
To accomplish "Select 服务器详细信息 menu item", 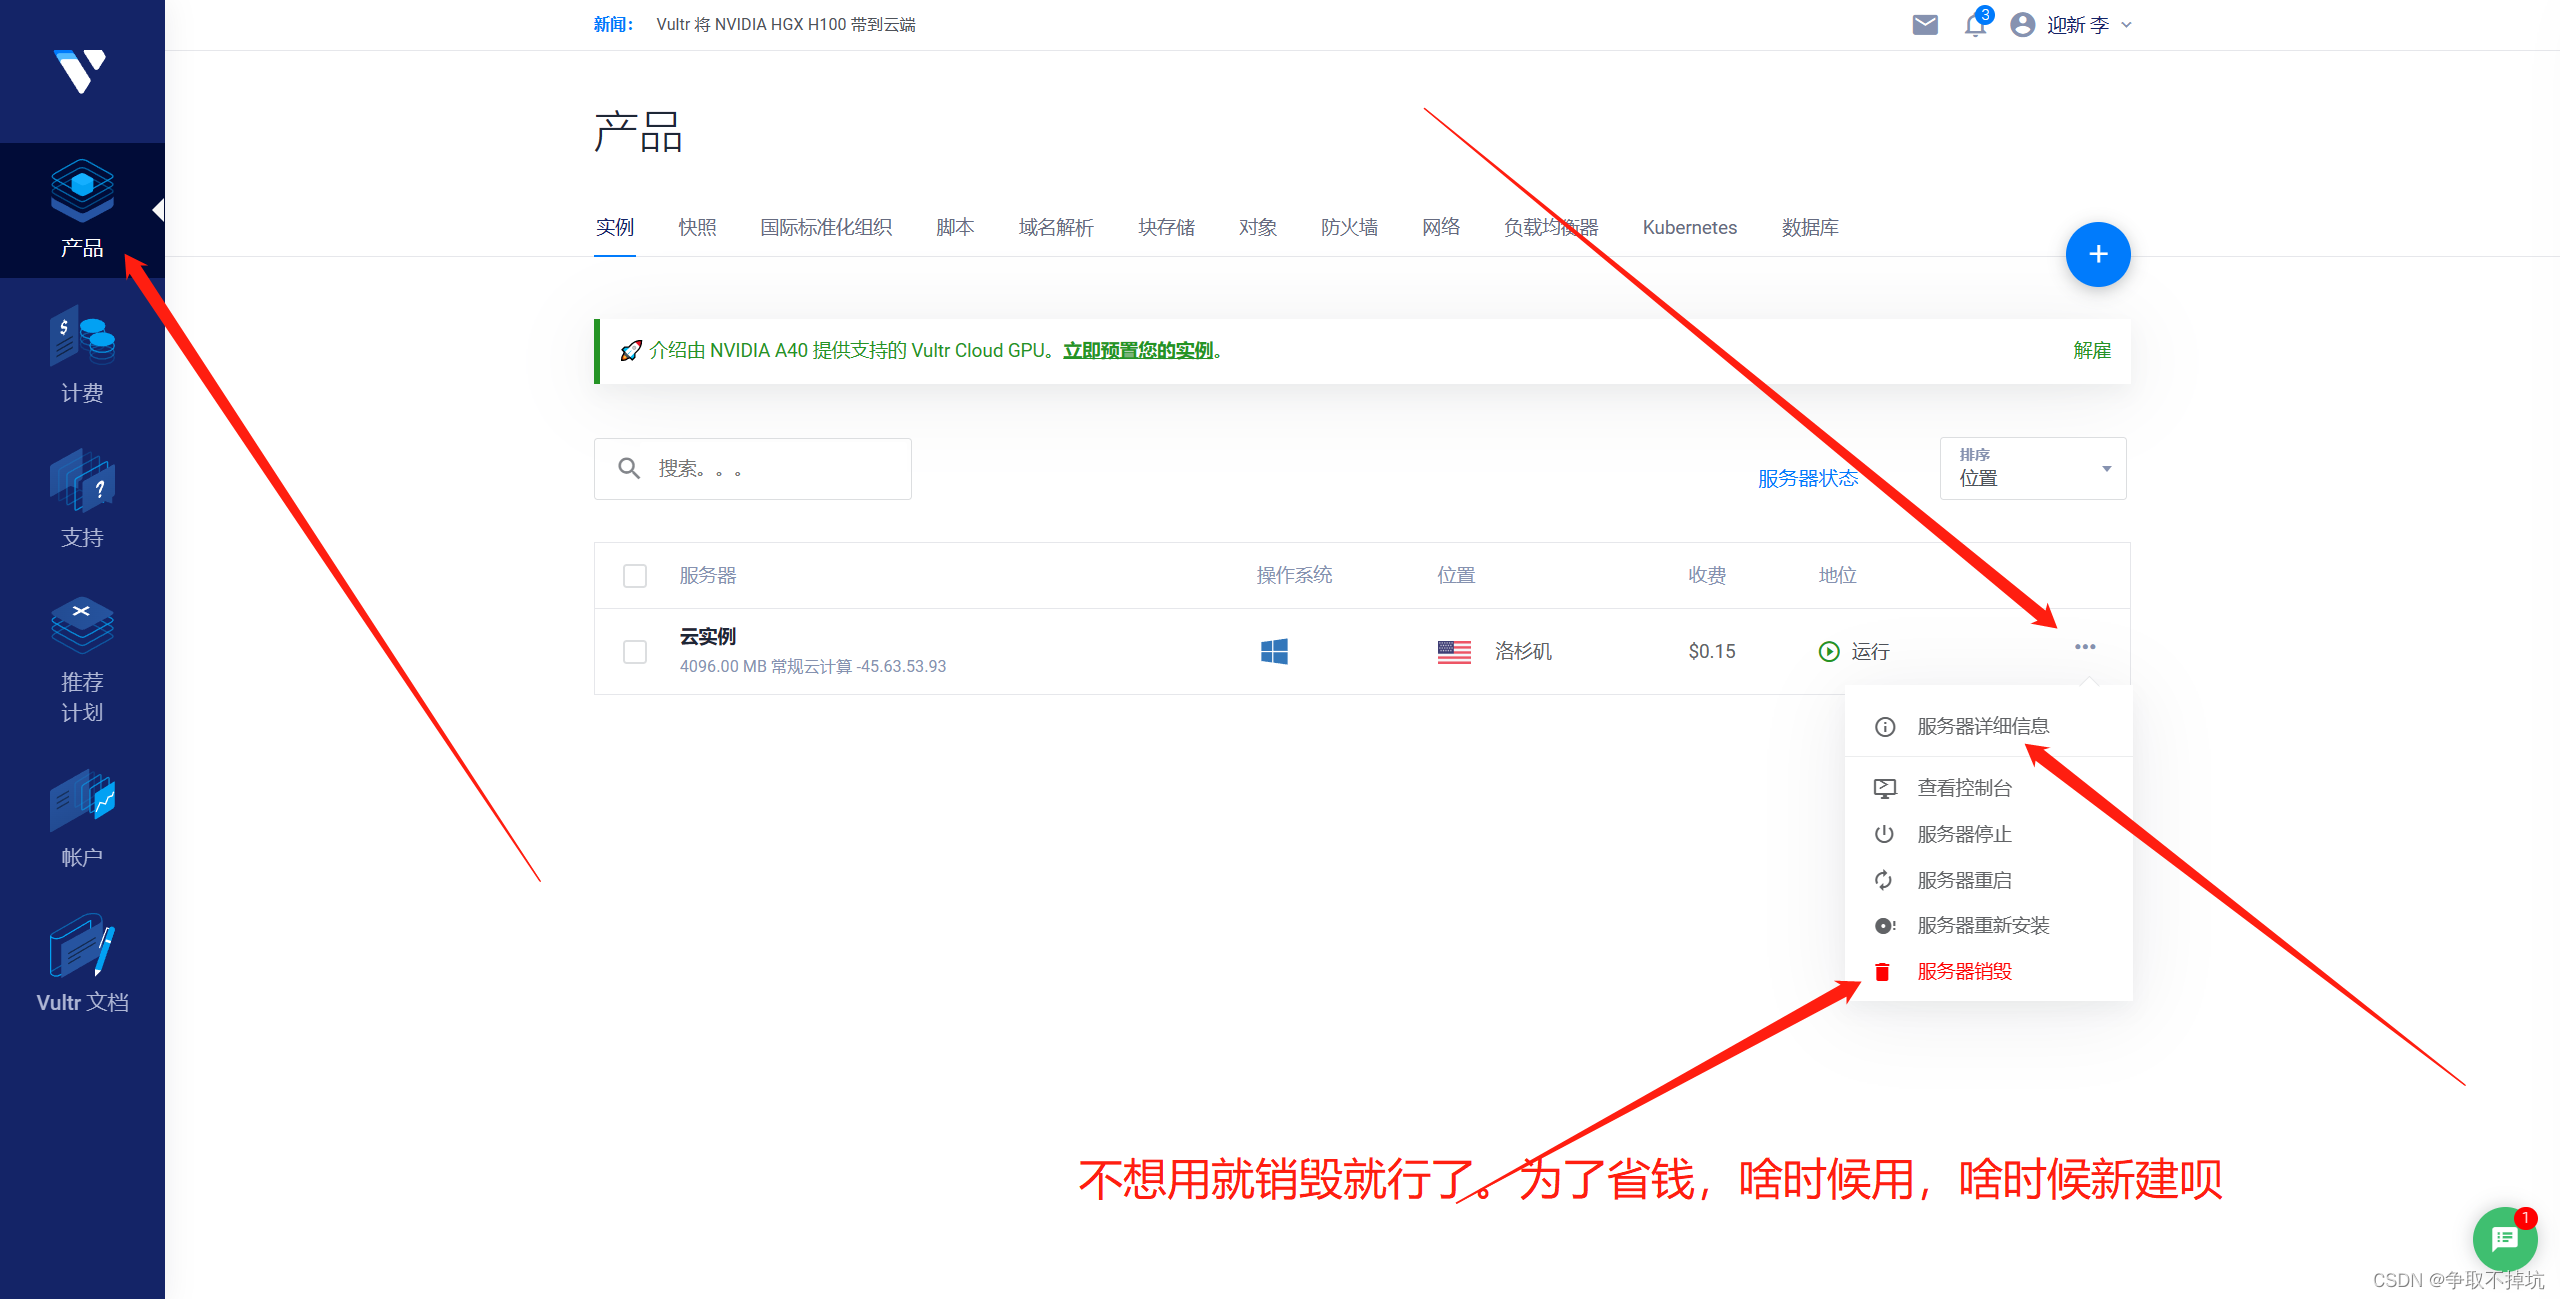I will [x=1988, y=727].
